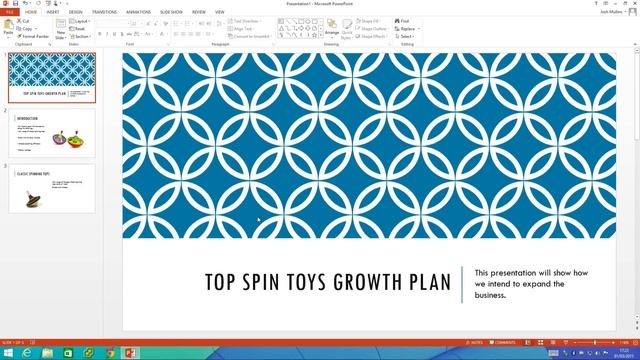Open the ANIMATIONS tab
Image resolution: width=640 pixels, height=360 pixels.
(x=138, y=12)
